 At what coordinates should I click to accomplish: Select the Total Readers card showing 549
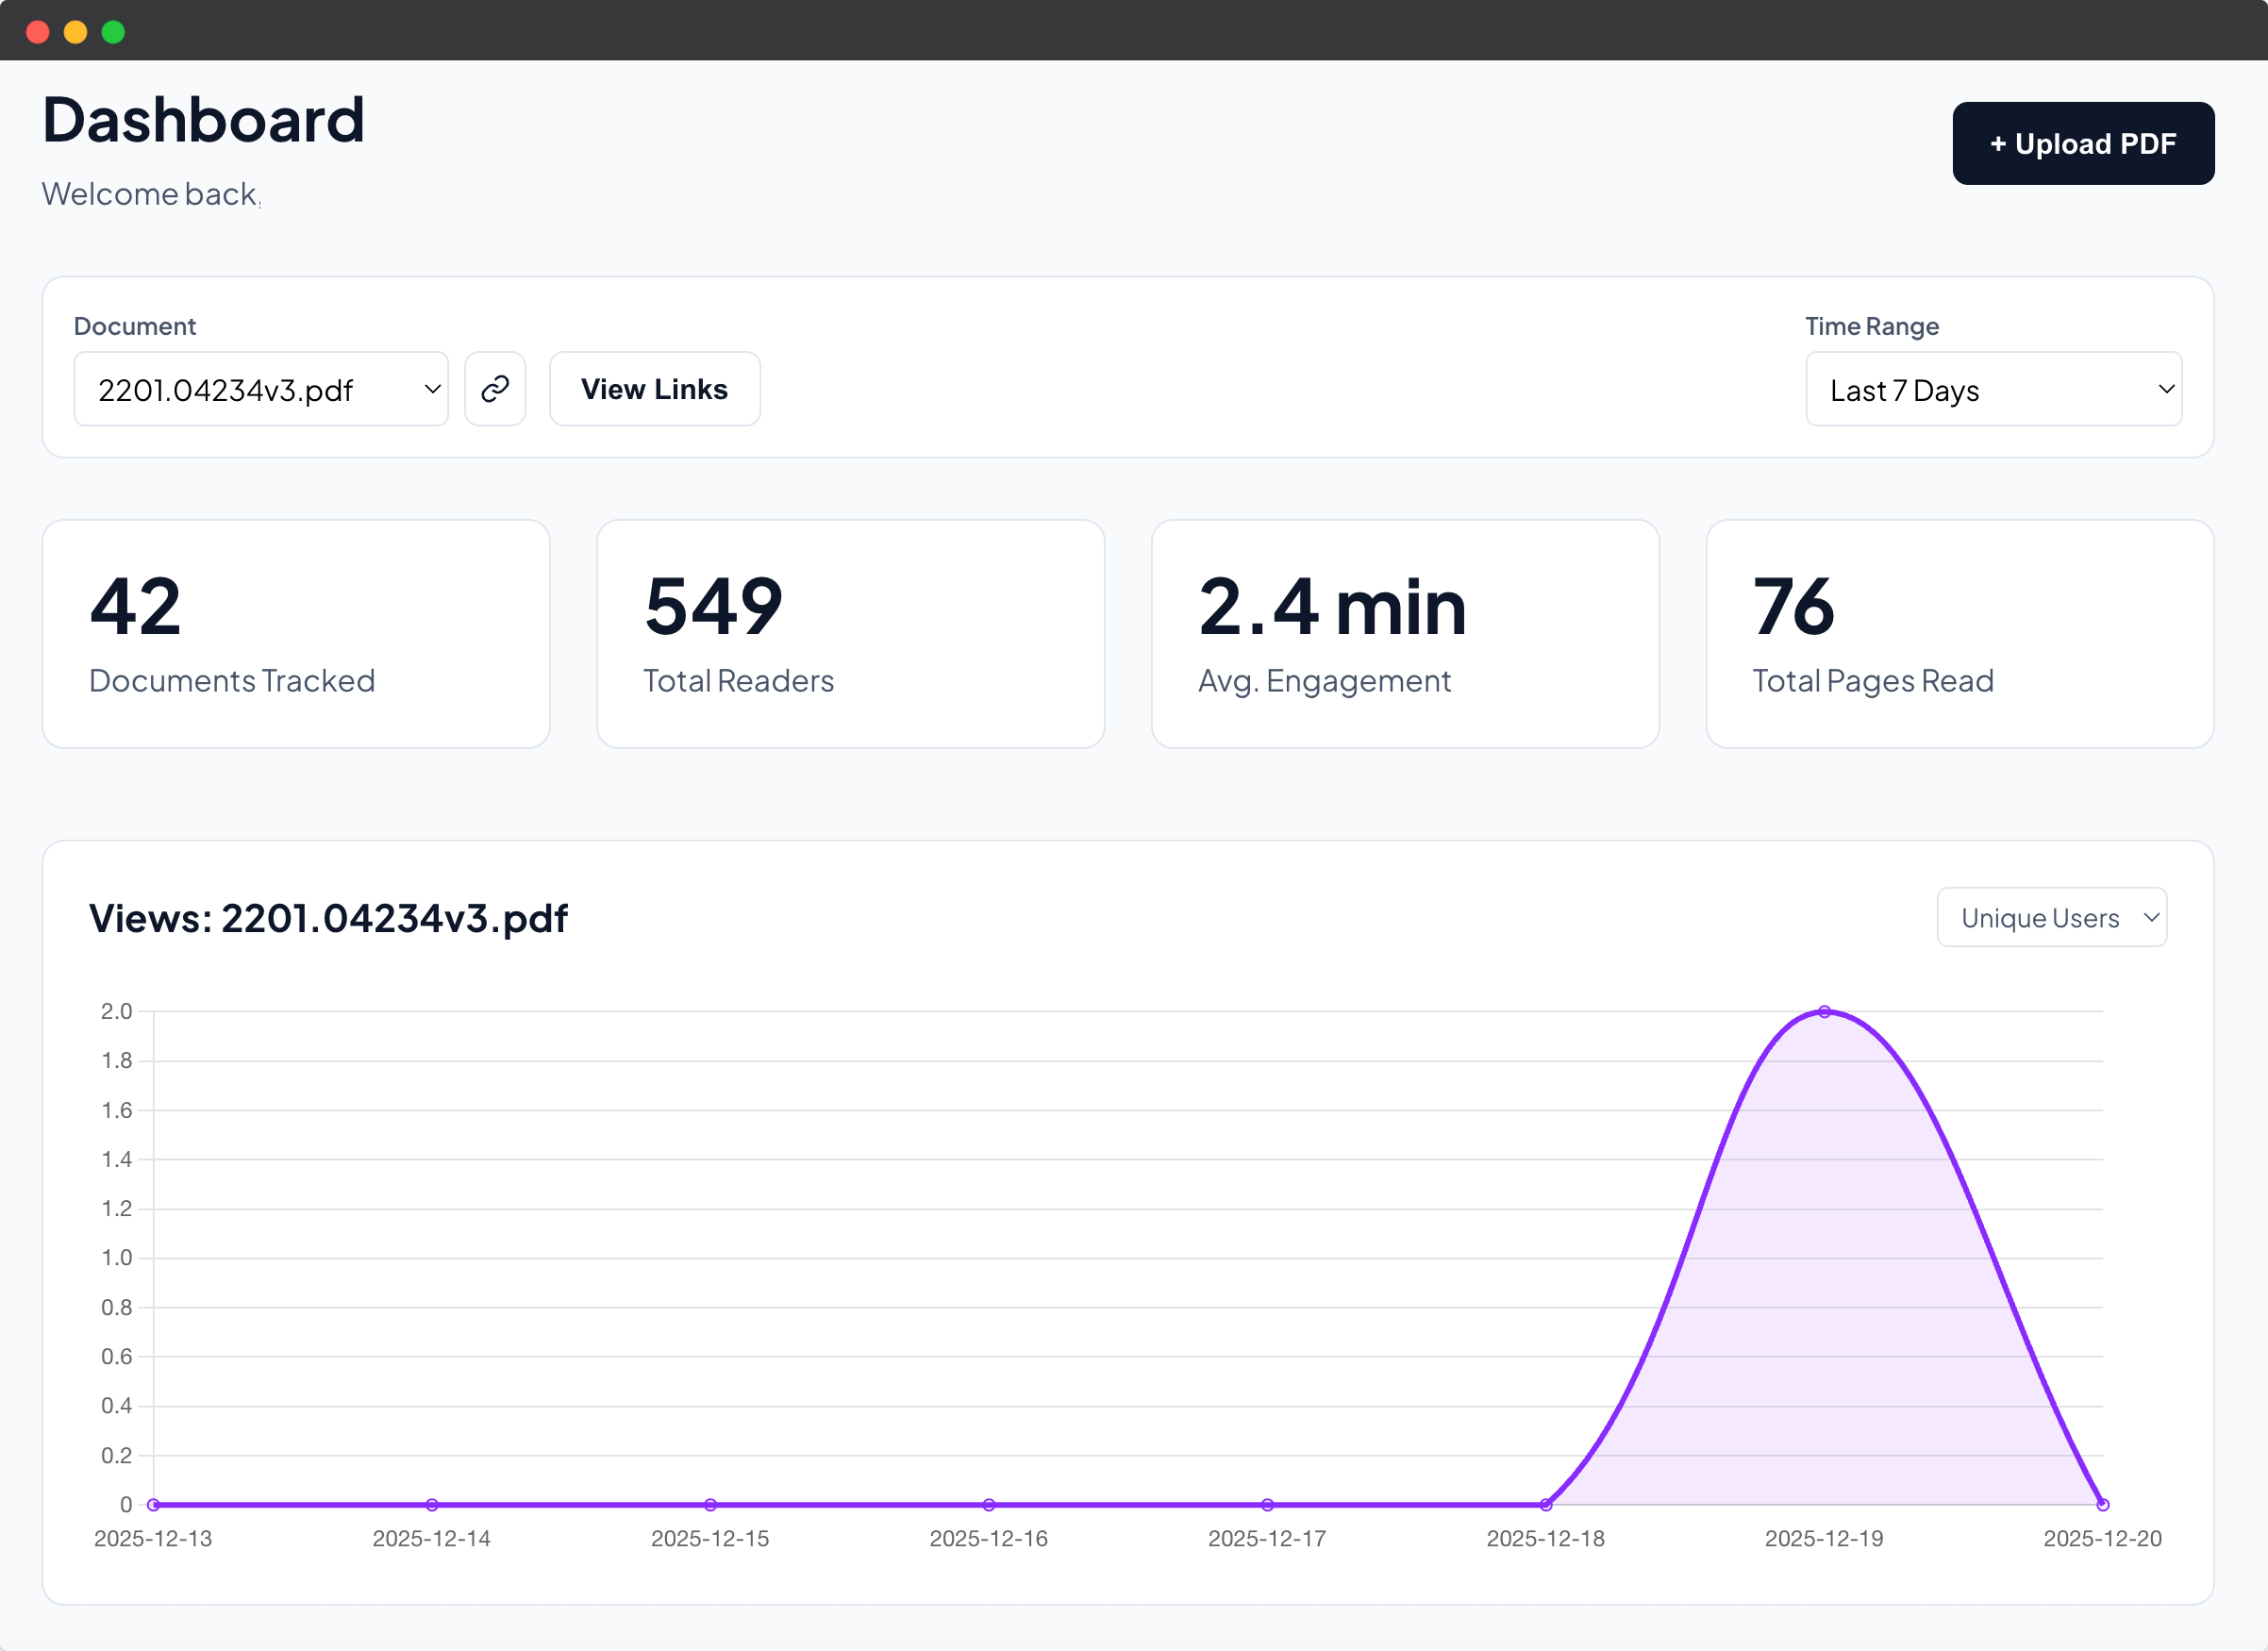(x=850, y=634)
